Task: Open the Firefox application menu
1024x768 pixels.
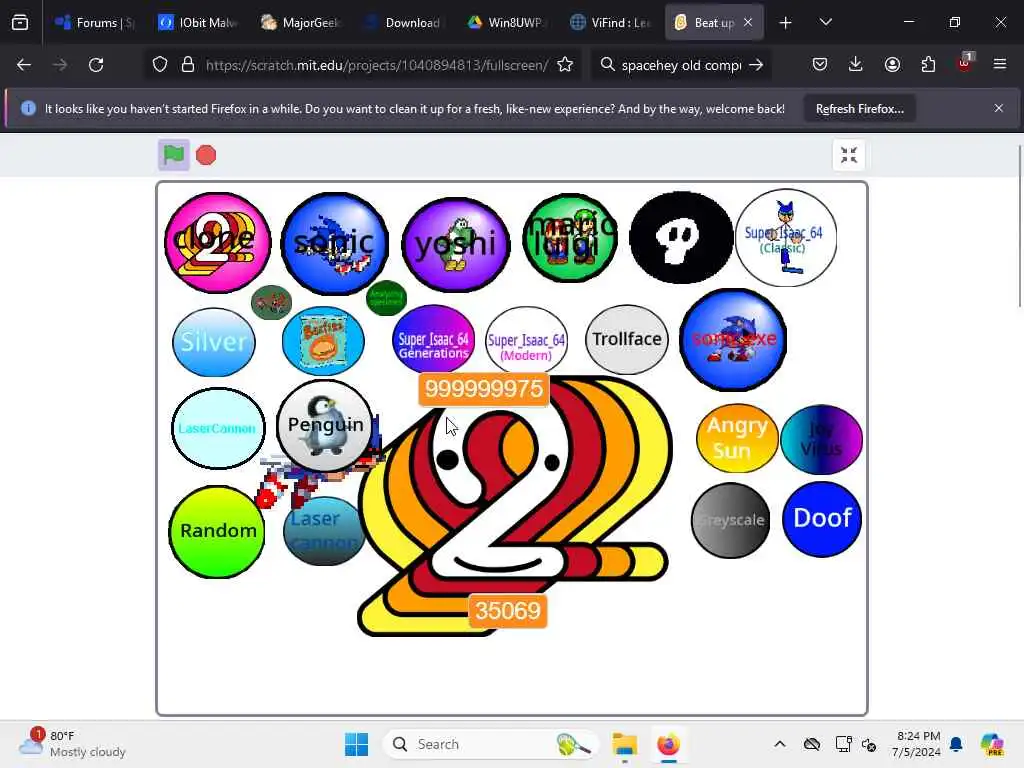Action: click(x=1000, y=64)
